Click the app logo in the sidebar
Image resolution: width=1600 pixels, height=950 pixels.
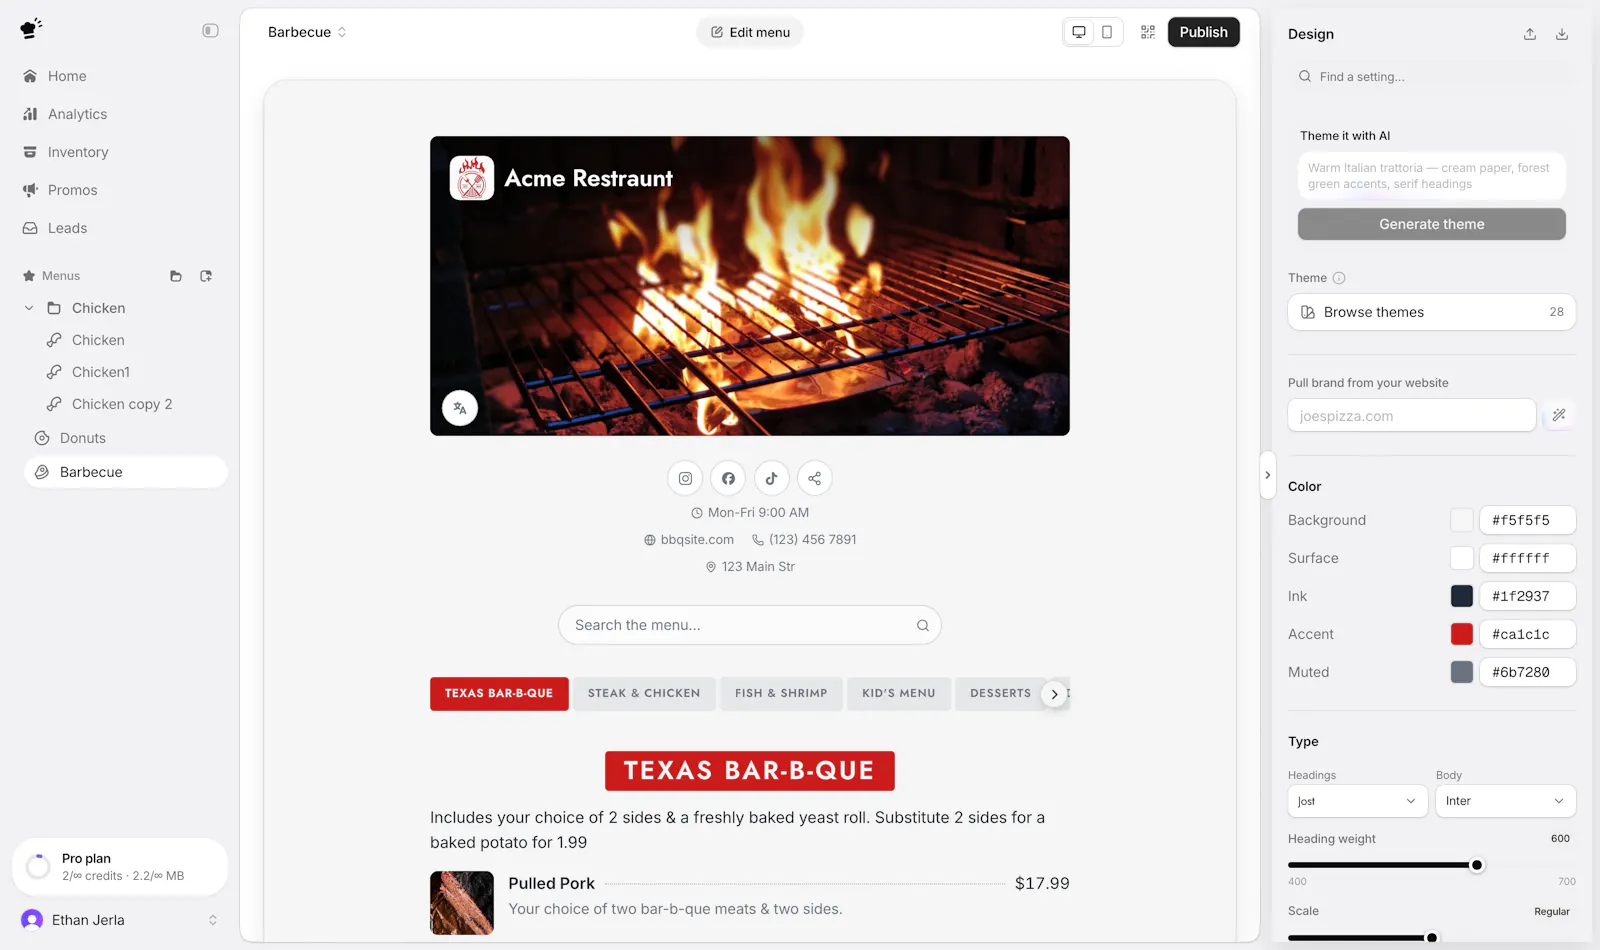pyautogui.click(x=31, y=29)
